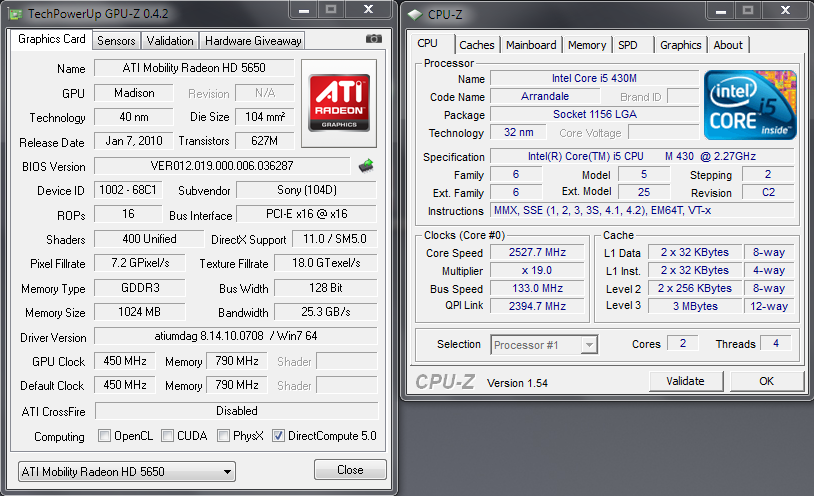Click the Bus Interface value PCI-E x16 @ x16
This screenshot has height=496, width=814.
click(x=307, y=214)
